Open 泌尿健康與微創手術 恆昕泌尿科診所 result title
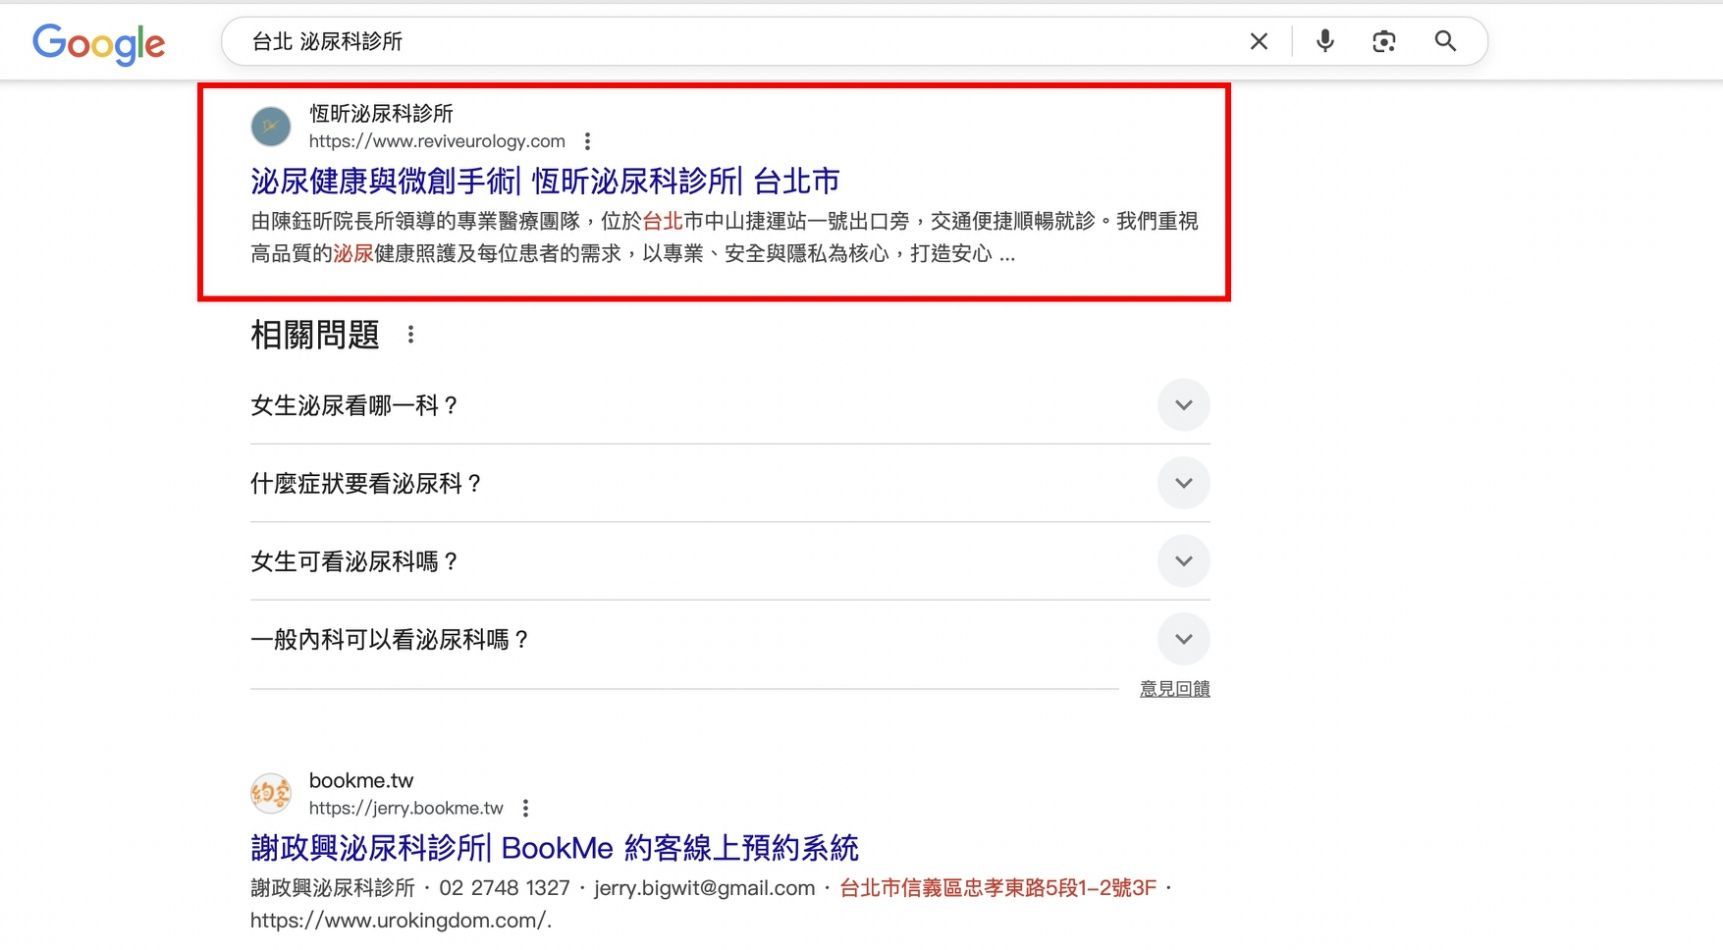 click(545, 182)
